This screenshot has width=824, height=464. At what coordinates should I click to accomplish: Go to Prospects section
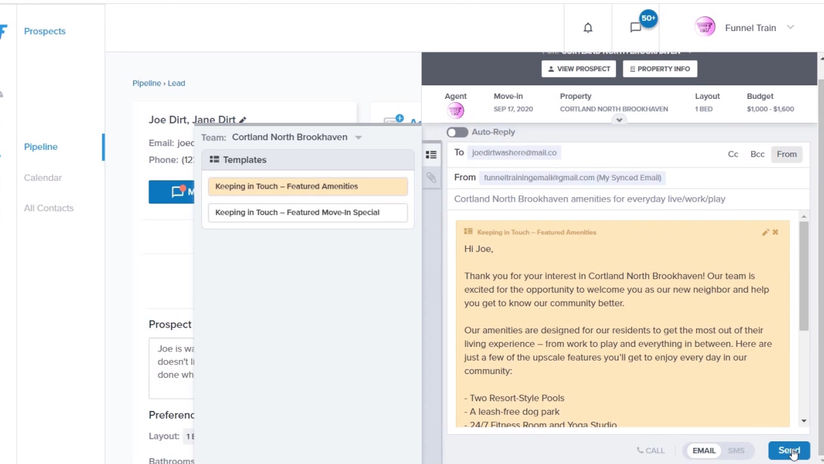[45, 31]
